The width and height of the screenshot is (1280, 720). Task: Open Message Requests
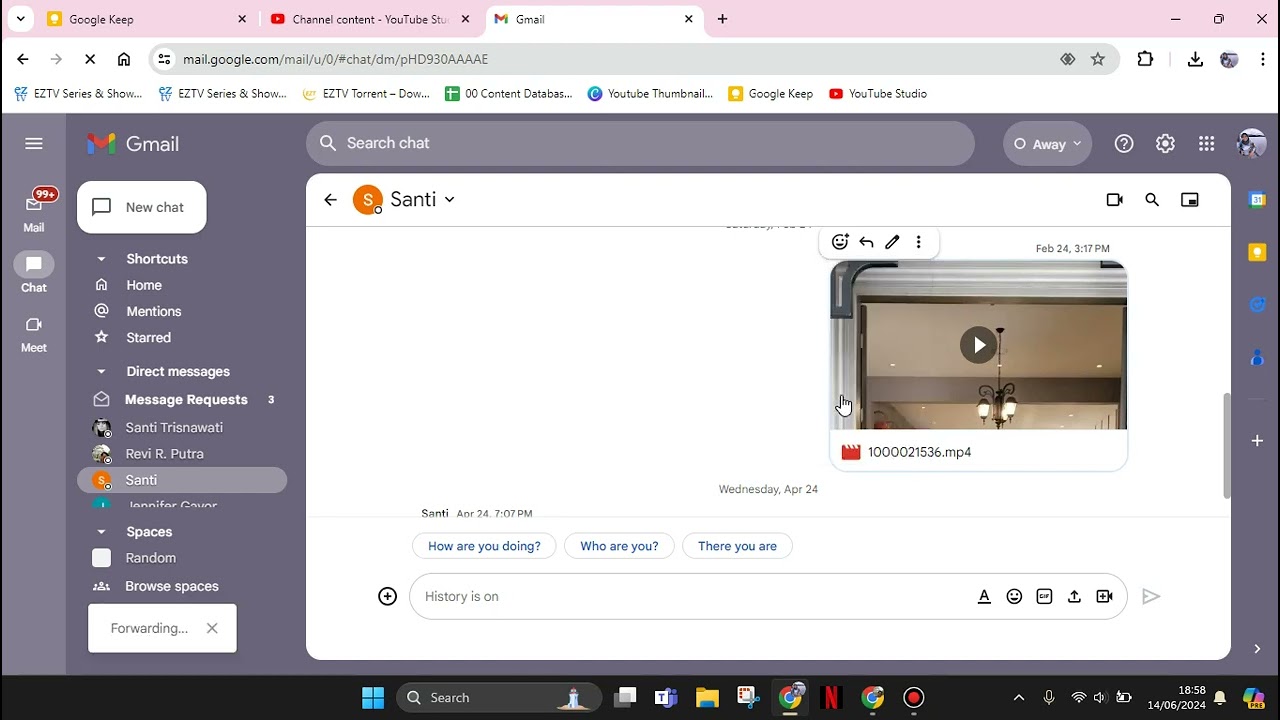click(185, 399)
